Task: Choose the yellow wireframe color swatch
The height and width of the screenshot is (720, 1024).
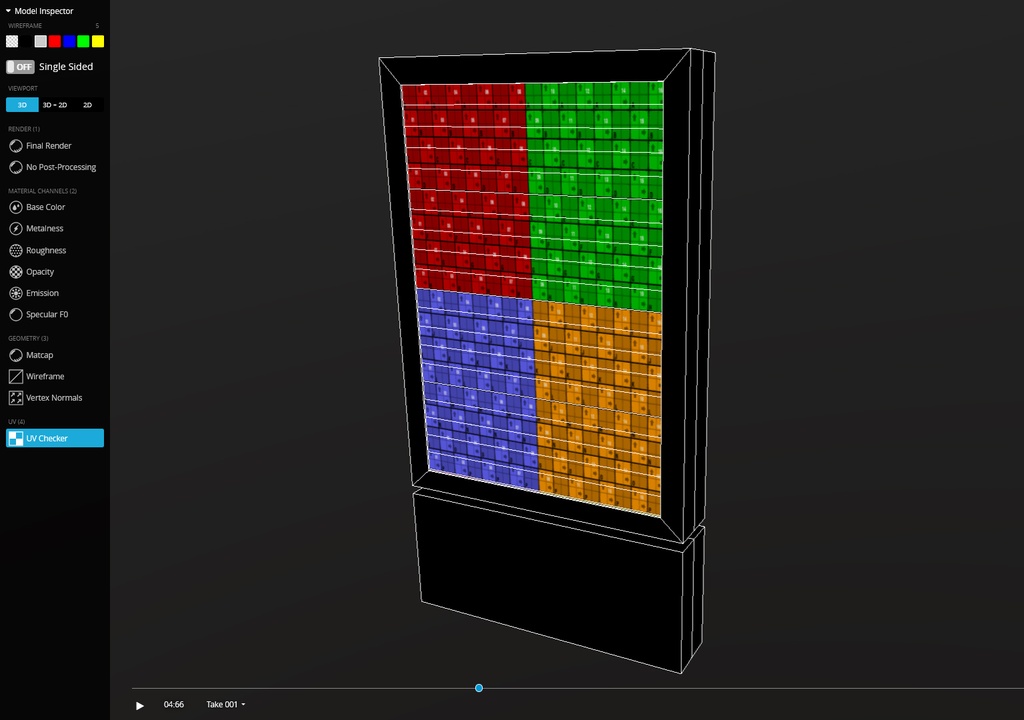Action: click(98, 41)
